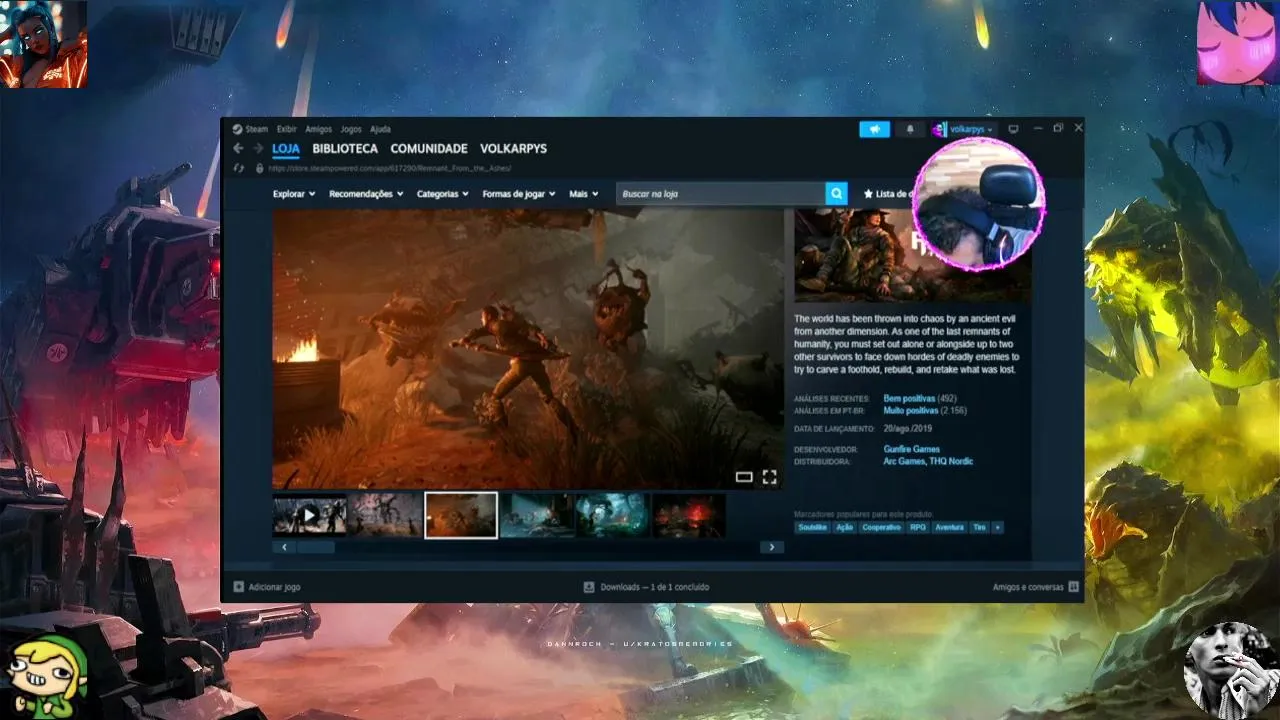Click the Tiro tag
Image resolution: width=1280 pixels, height=720 pixels.
click(979, 527)
